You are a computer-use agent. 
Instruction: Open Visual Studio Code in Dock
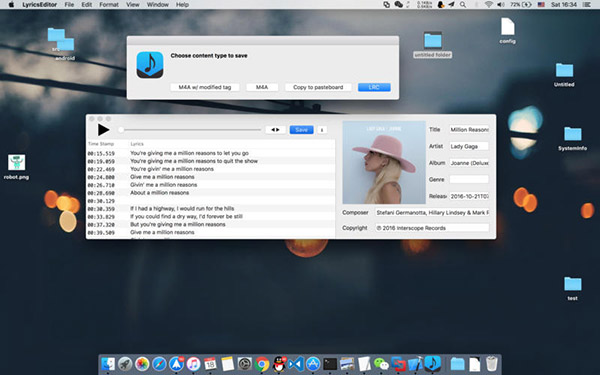[x=296, y=364]
